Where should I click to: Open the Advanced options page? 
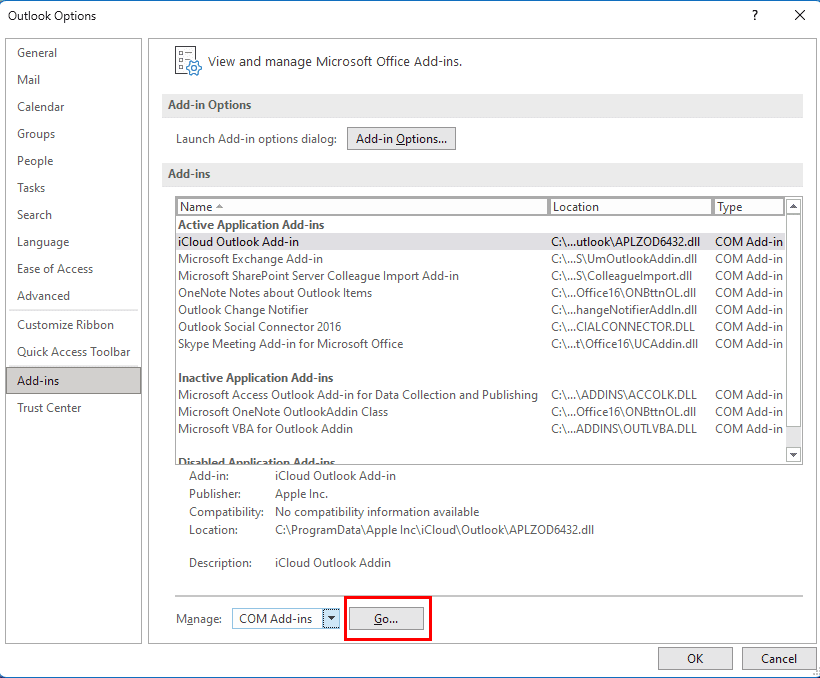(x=73, y=296)
